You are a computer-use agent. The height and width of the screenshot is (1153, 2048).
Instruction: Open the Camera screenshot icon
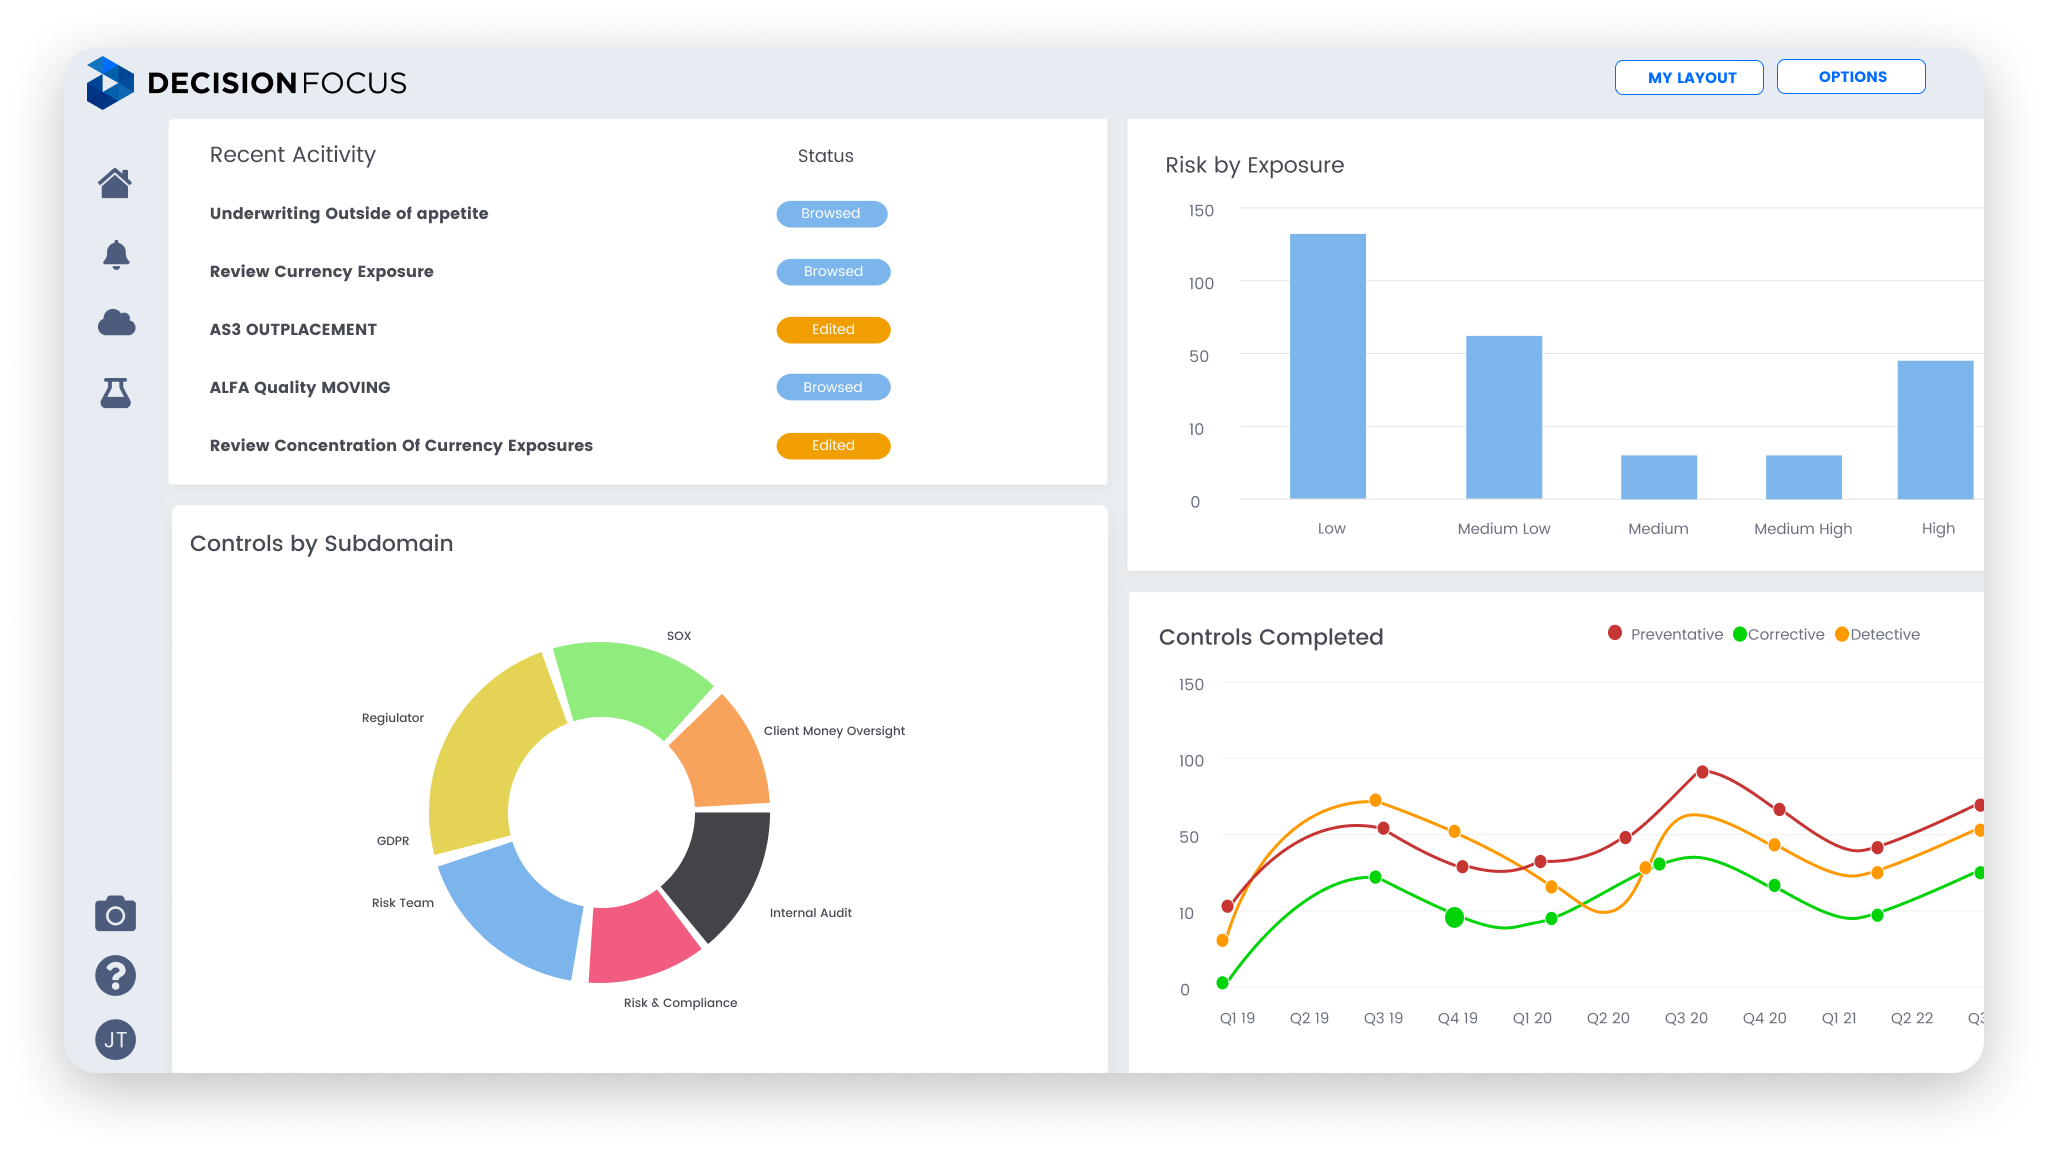click(115, 914)
